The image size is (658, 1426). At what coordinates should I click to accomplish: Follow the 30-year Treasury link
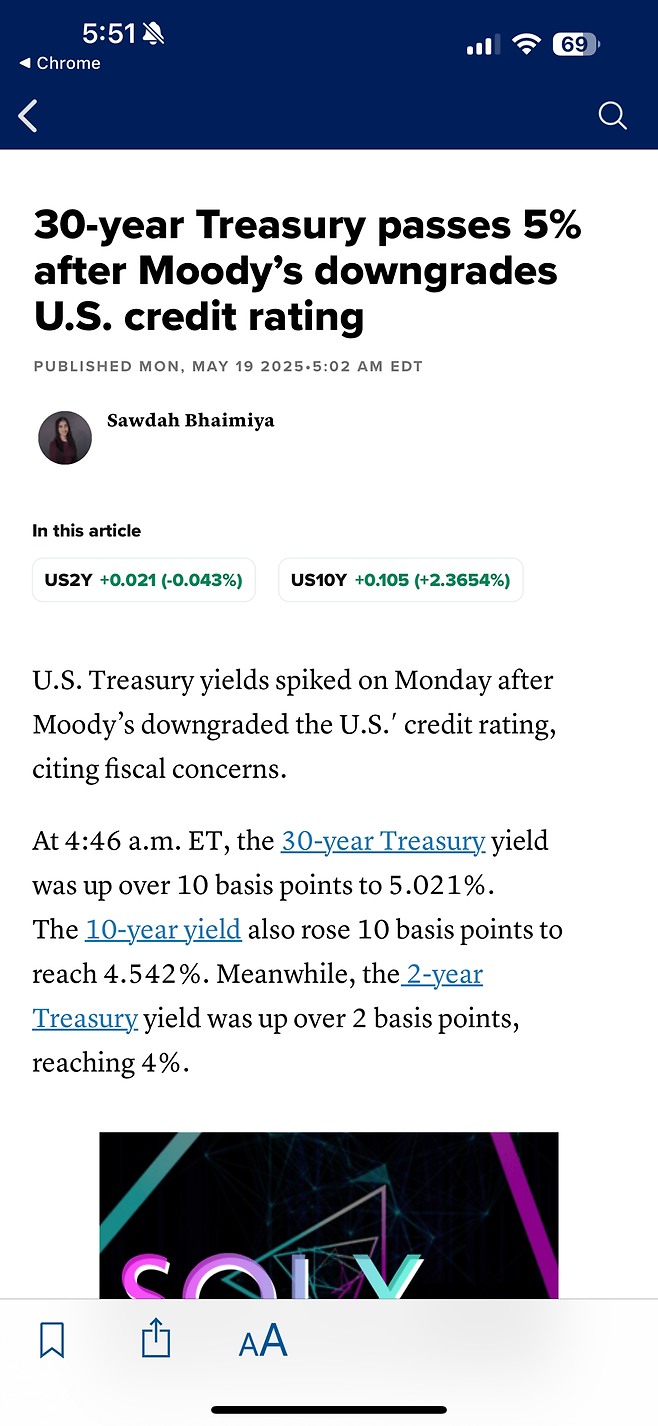pos(383,841)
